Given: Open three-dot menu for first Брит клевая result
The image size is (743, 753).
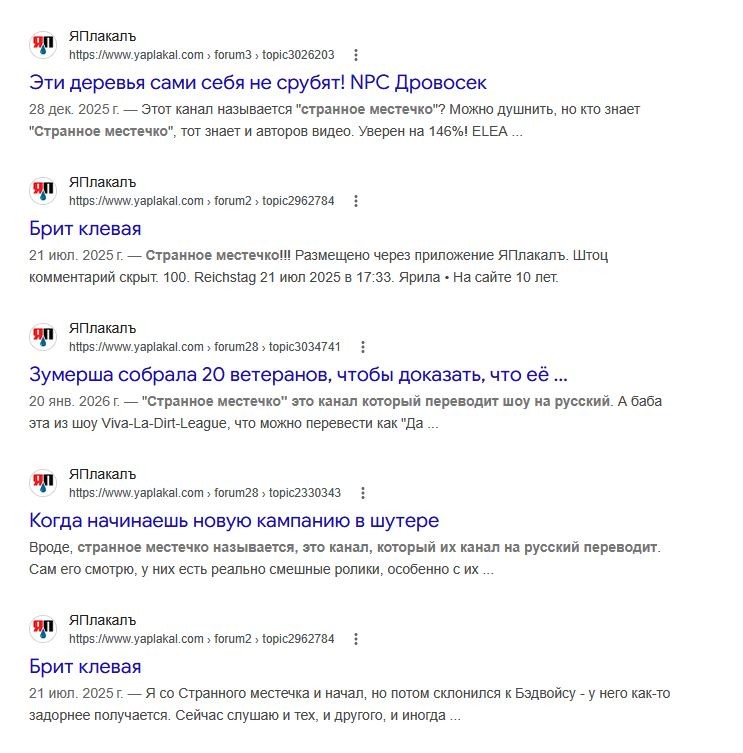Looking at the screenshot, I should tap(356, 201).
